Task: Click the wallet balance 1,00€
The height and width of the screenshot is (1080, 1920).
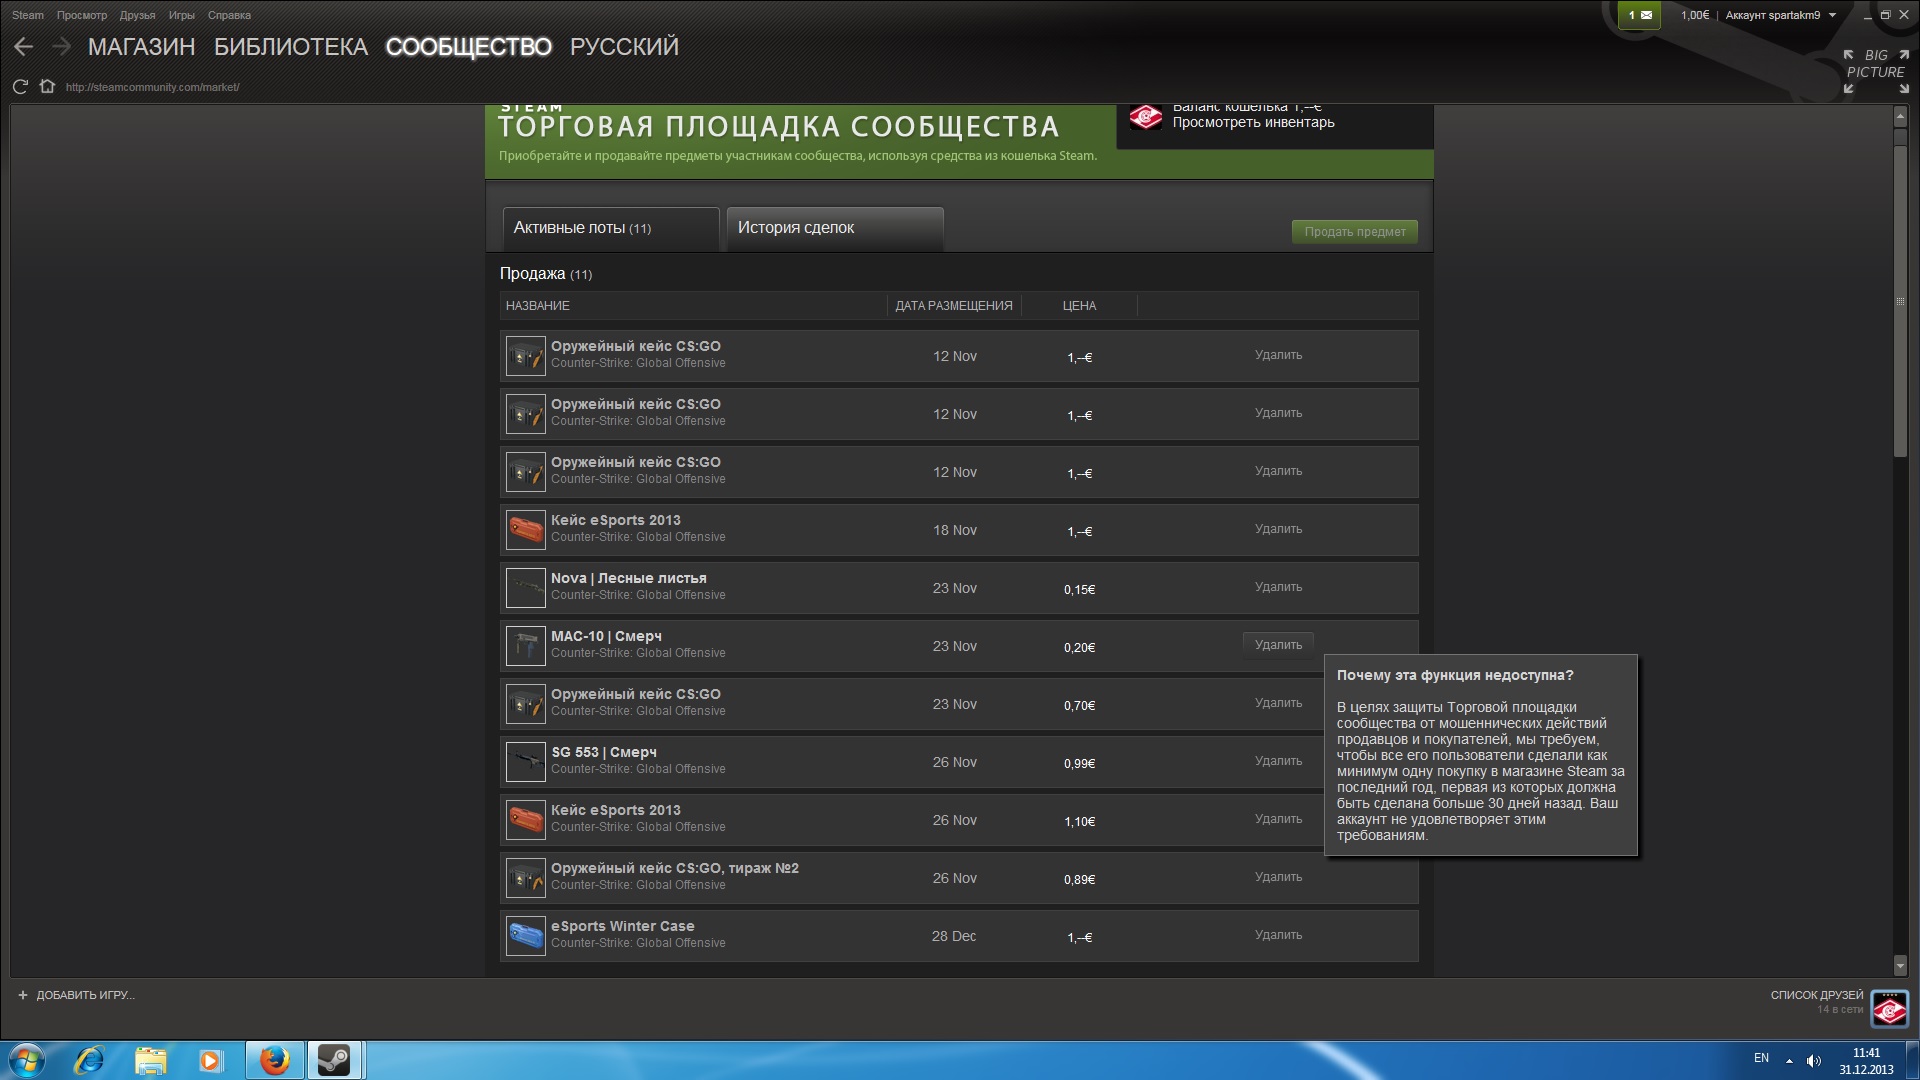Action: pyautogui.click(x=1695, y=15)
